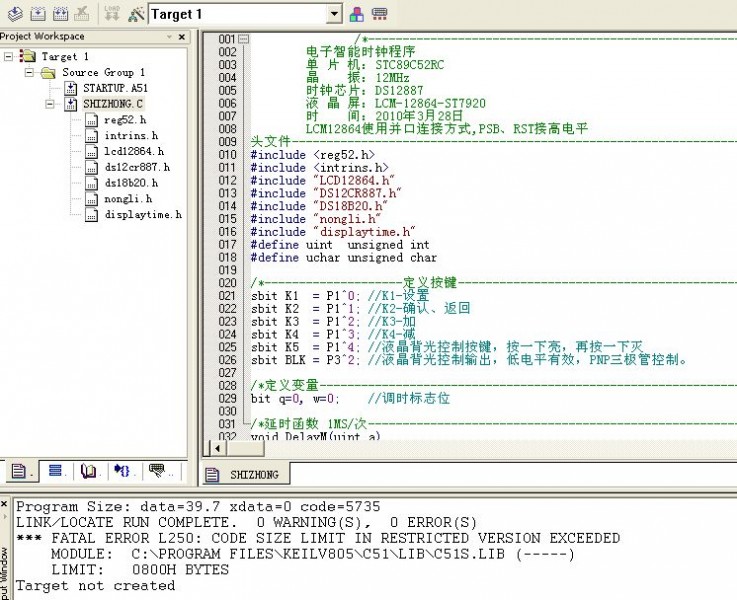737x600 pixels.
Task: Click the Build target toolbar icon
Action: (x=37, y=14)
